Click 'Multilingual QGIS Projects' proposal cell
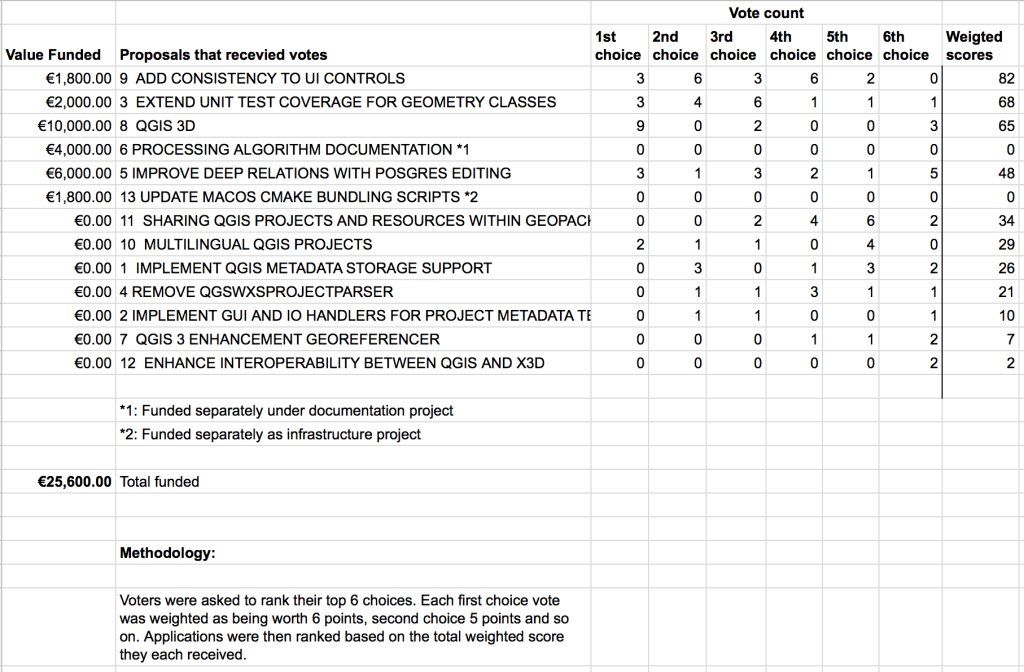1024x672 pixels. coord(246,245)
